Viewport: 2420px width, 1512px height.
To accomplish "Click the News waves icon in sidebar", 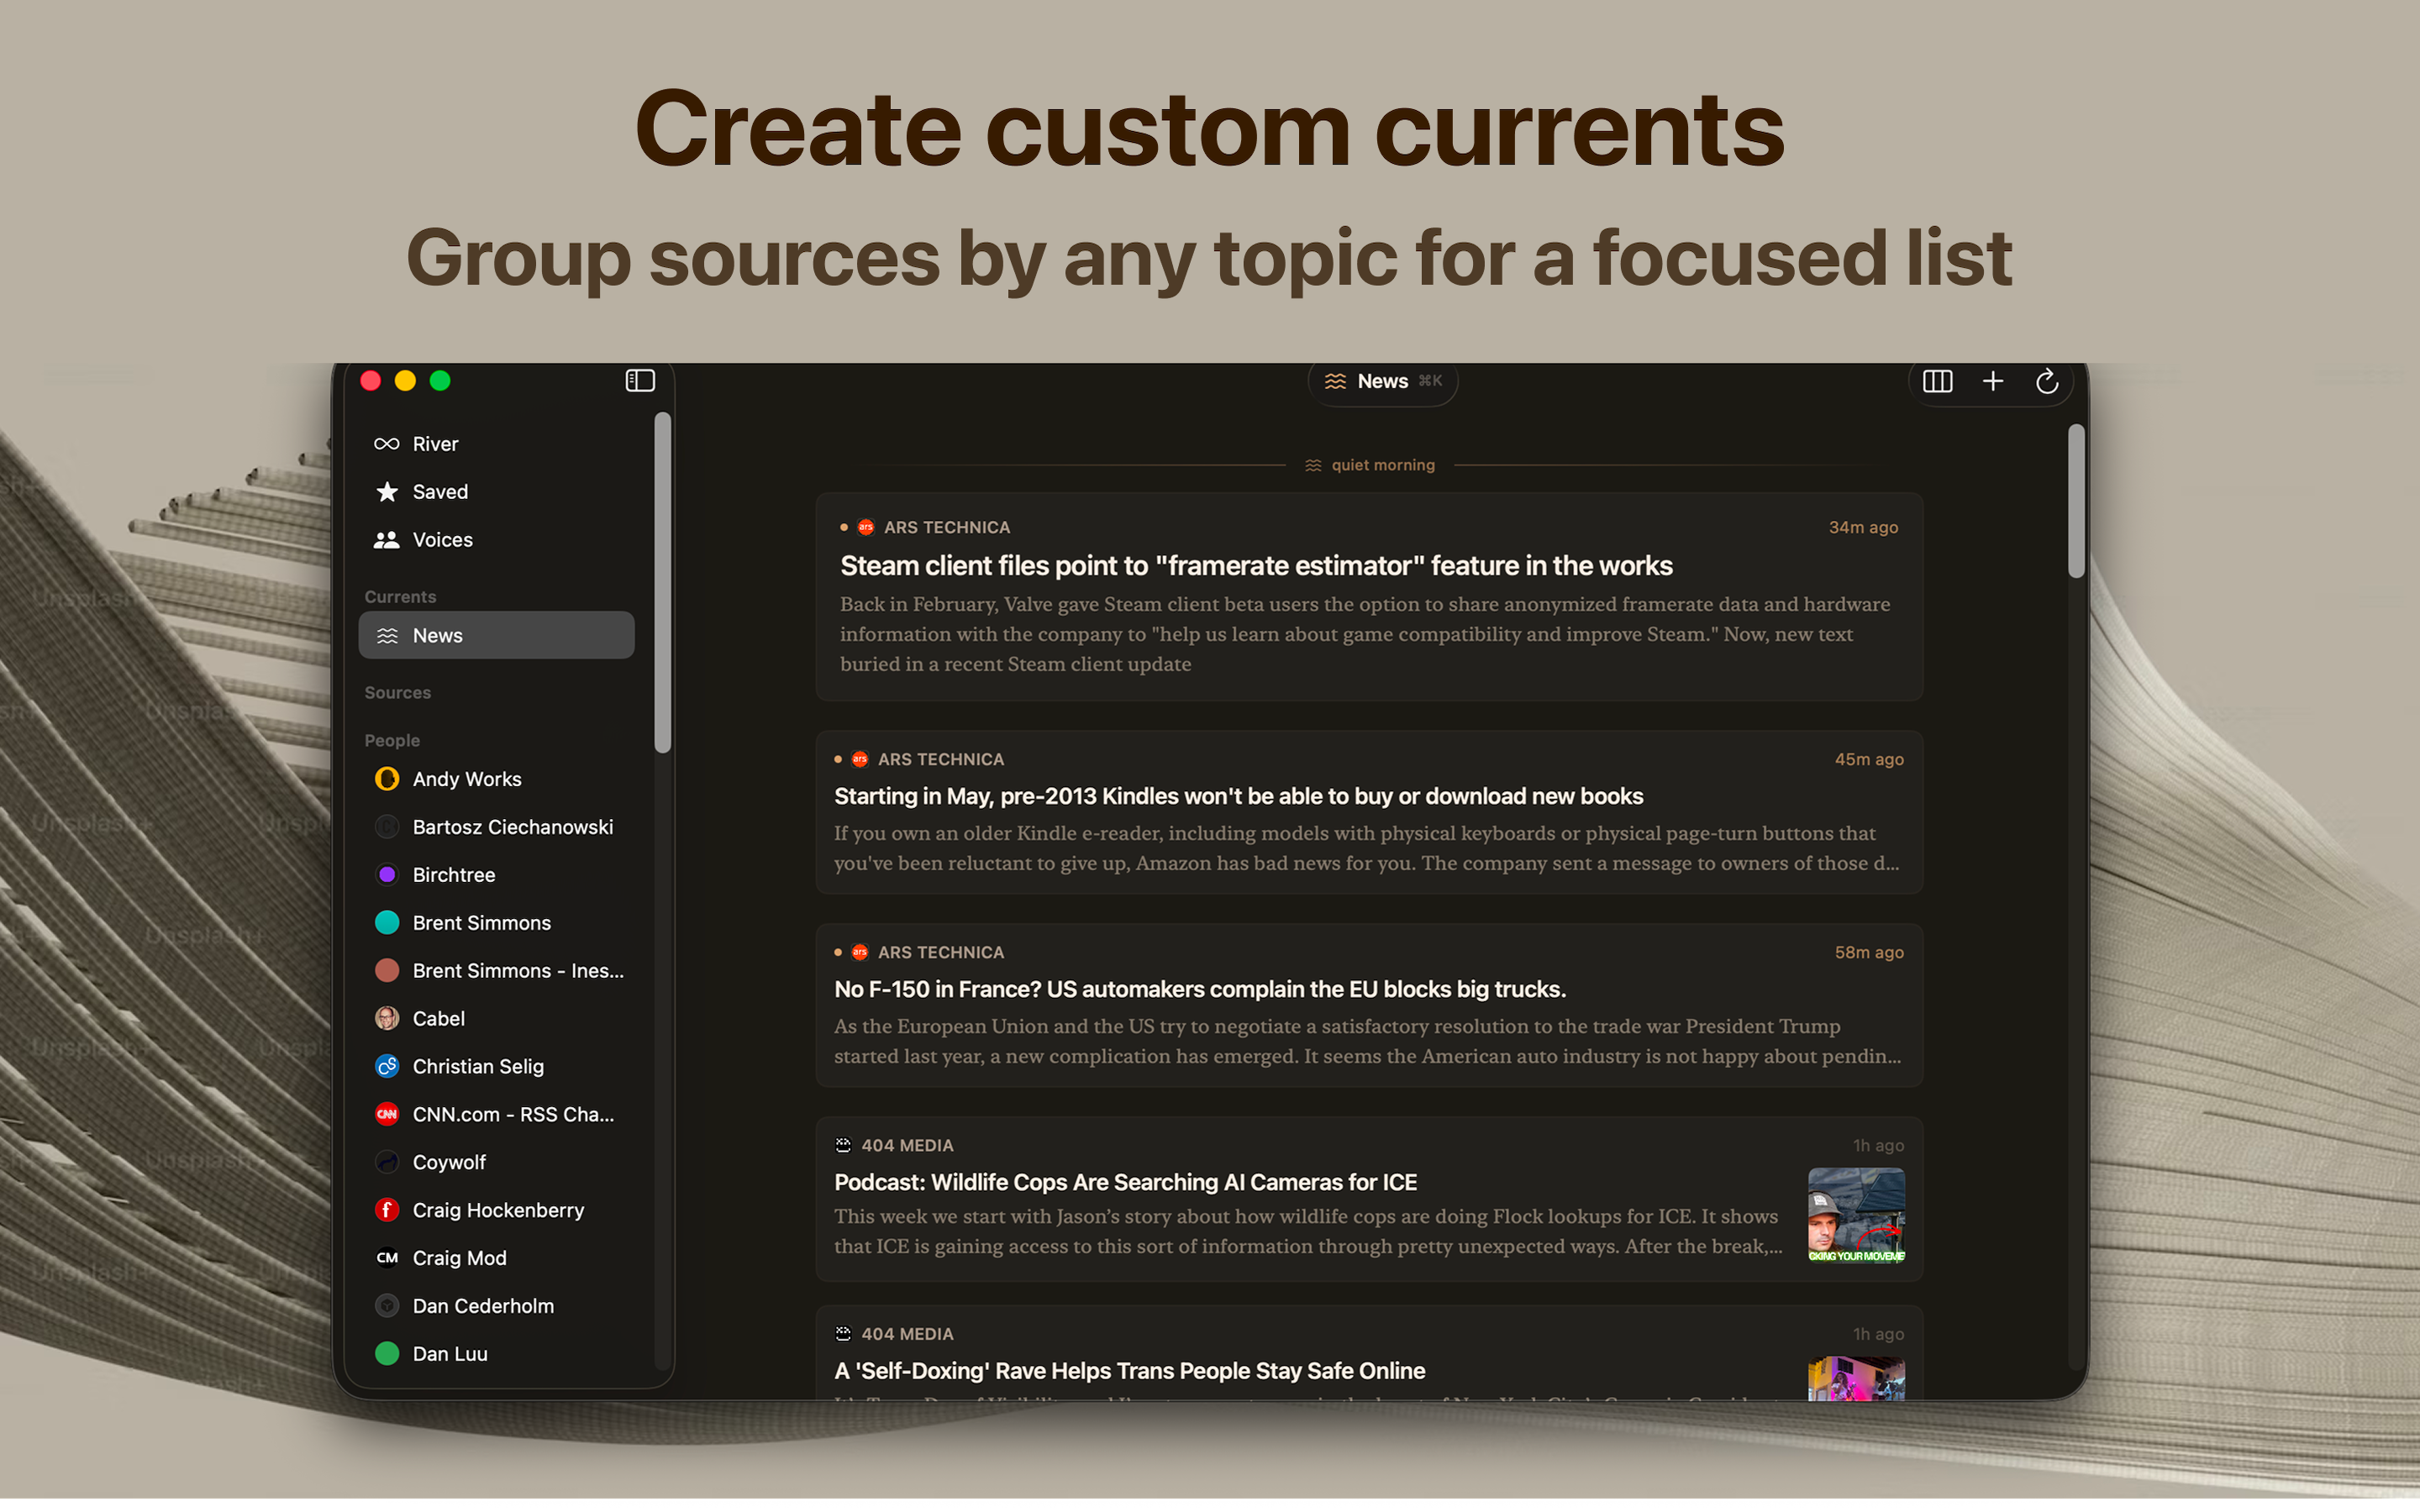I will tap(387, 636).
